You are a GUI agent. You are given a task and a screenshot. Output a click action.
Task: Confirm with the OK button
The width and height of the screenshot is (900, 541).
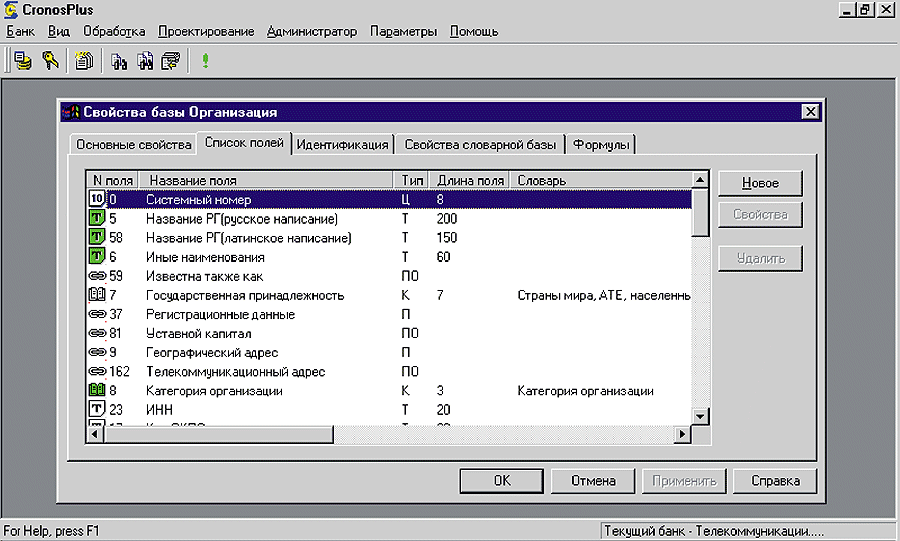pos(502,481)
